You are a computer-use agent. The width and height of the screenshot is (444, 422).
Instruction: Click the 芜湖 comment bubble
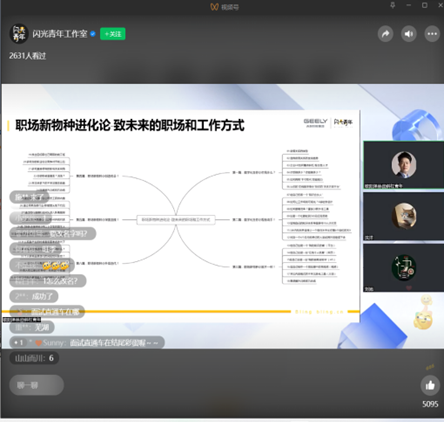point(32,327)
